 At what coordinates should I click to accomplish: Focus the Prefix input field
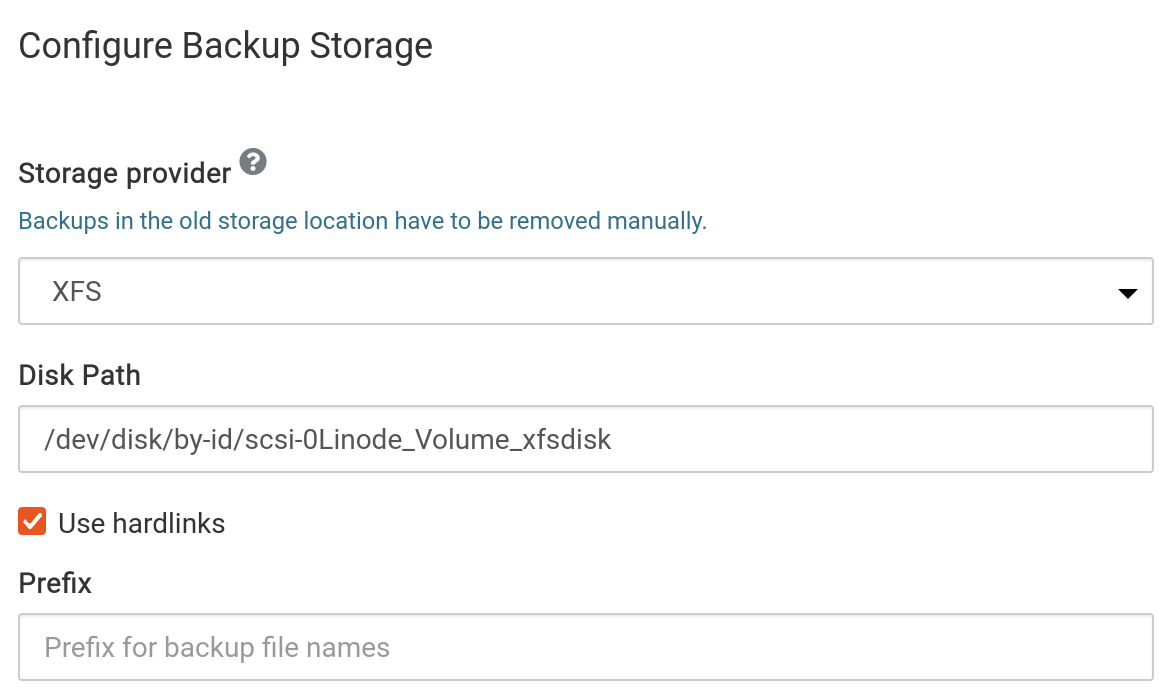pyautogui.click(x=585, y=647)
